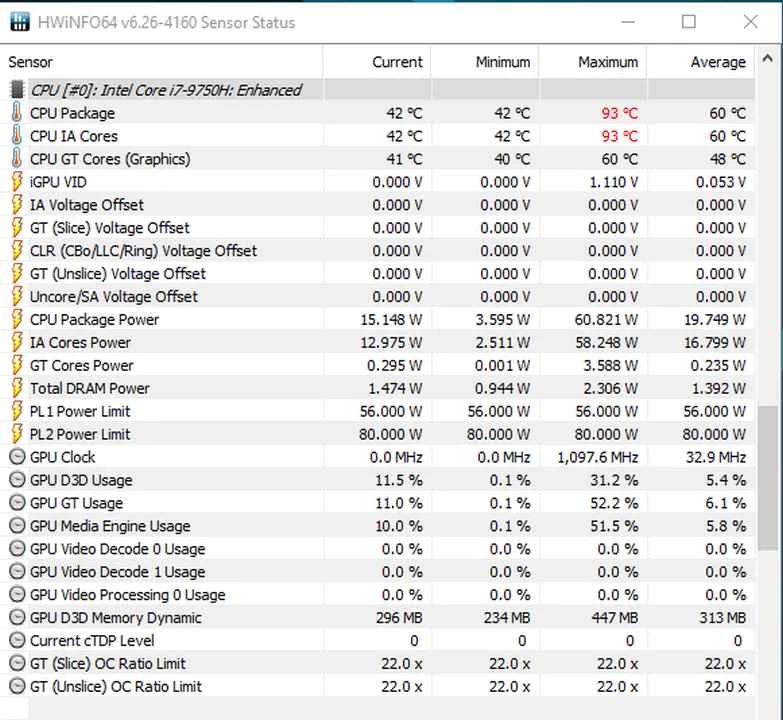Select the CPU Package Power label
This screenshot has height=720, width=783.
[x=94, y=320]
